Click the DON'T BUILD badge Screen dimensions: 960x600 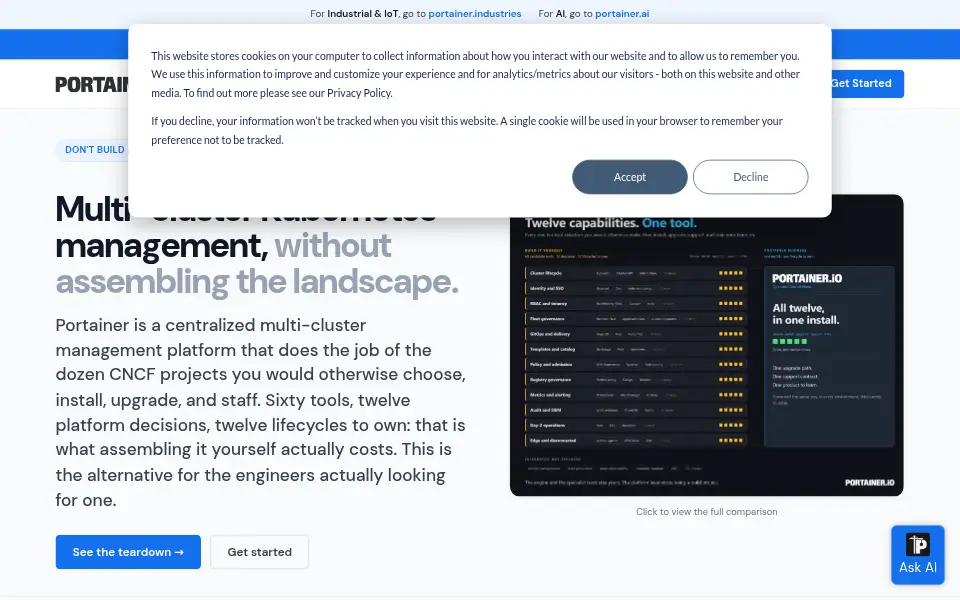[92, 149]
